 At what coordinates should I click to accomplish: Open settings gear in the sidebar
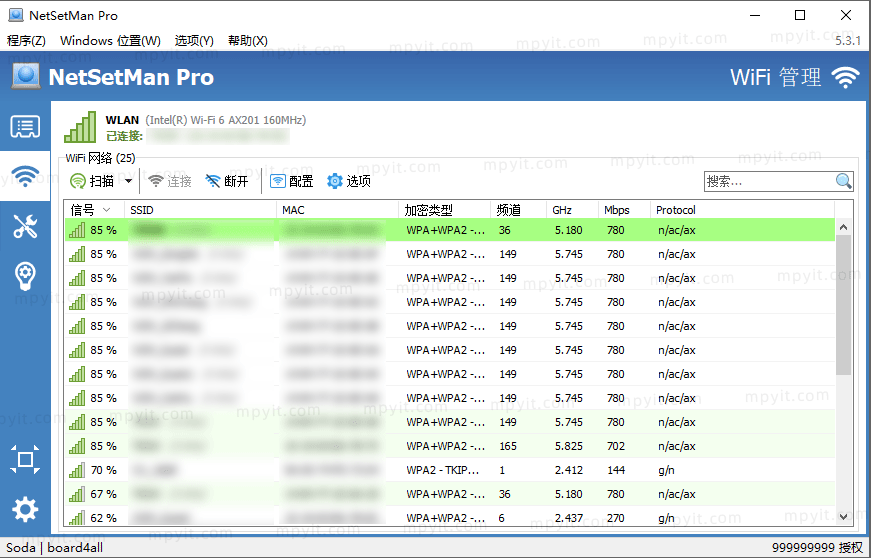[x=25, y=509]
